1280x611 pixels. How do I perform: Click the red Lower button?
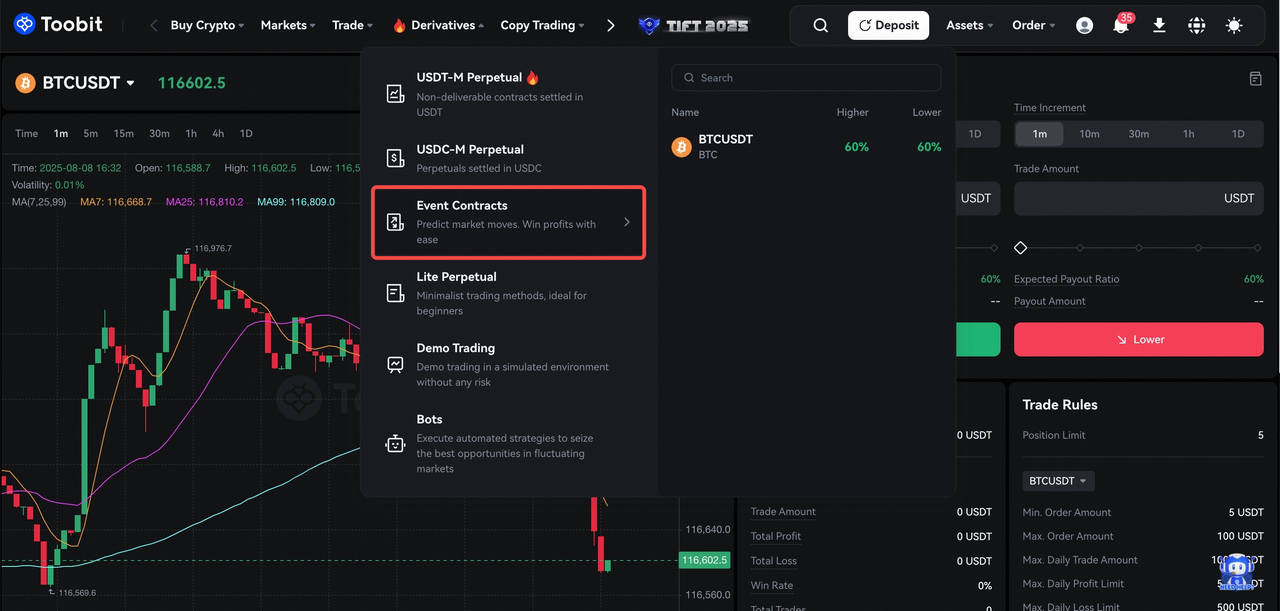pos(1139,339)
